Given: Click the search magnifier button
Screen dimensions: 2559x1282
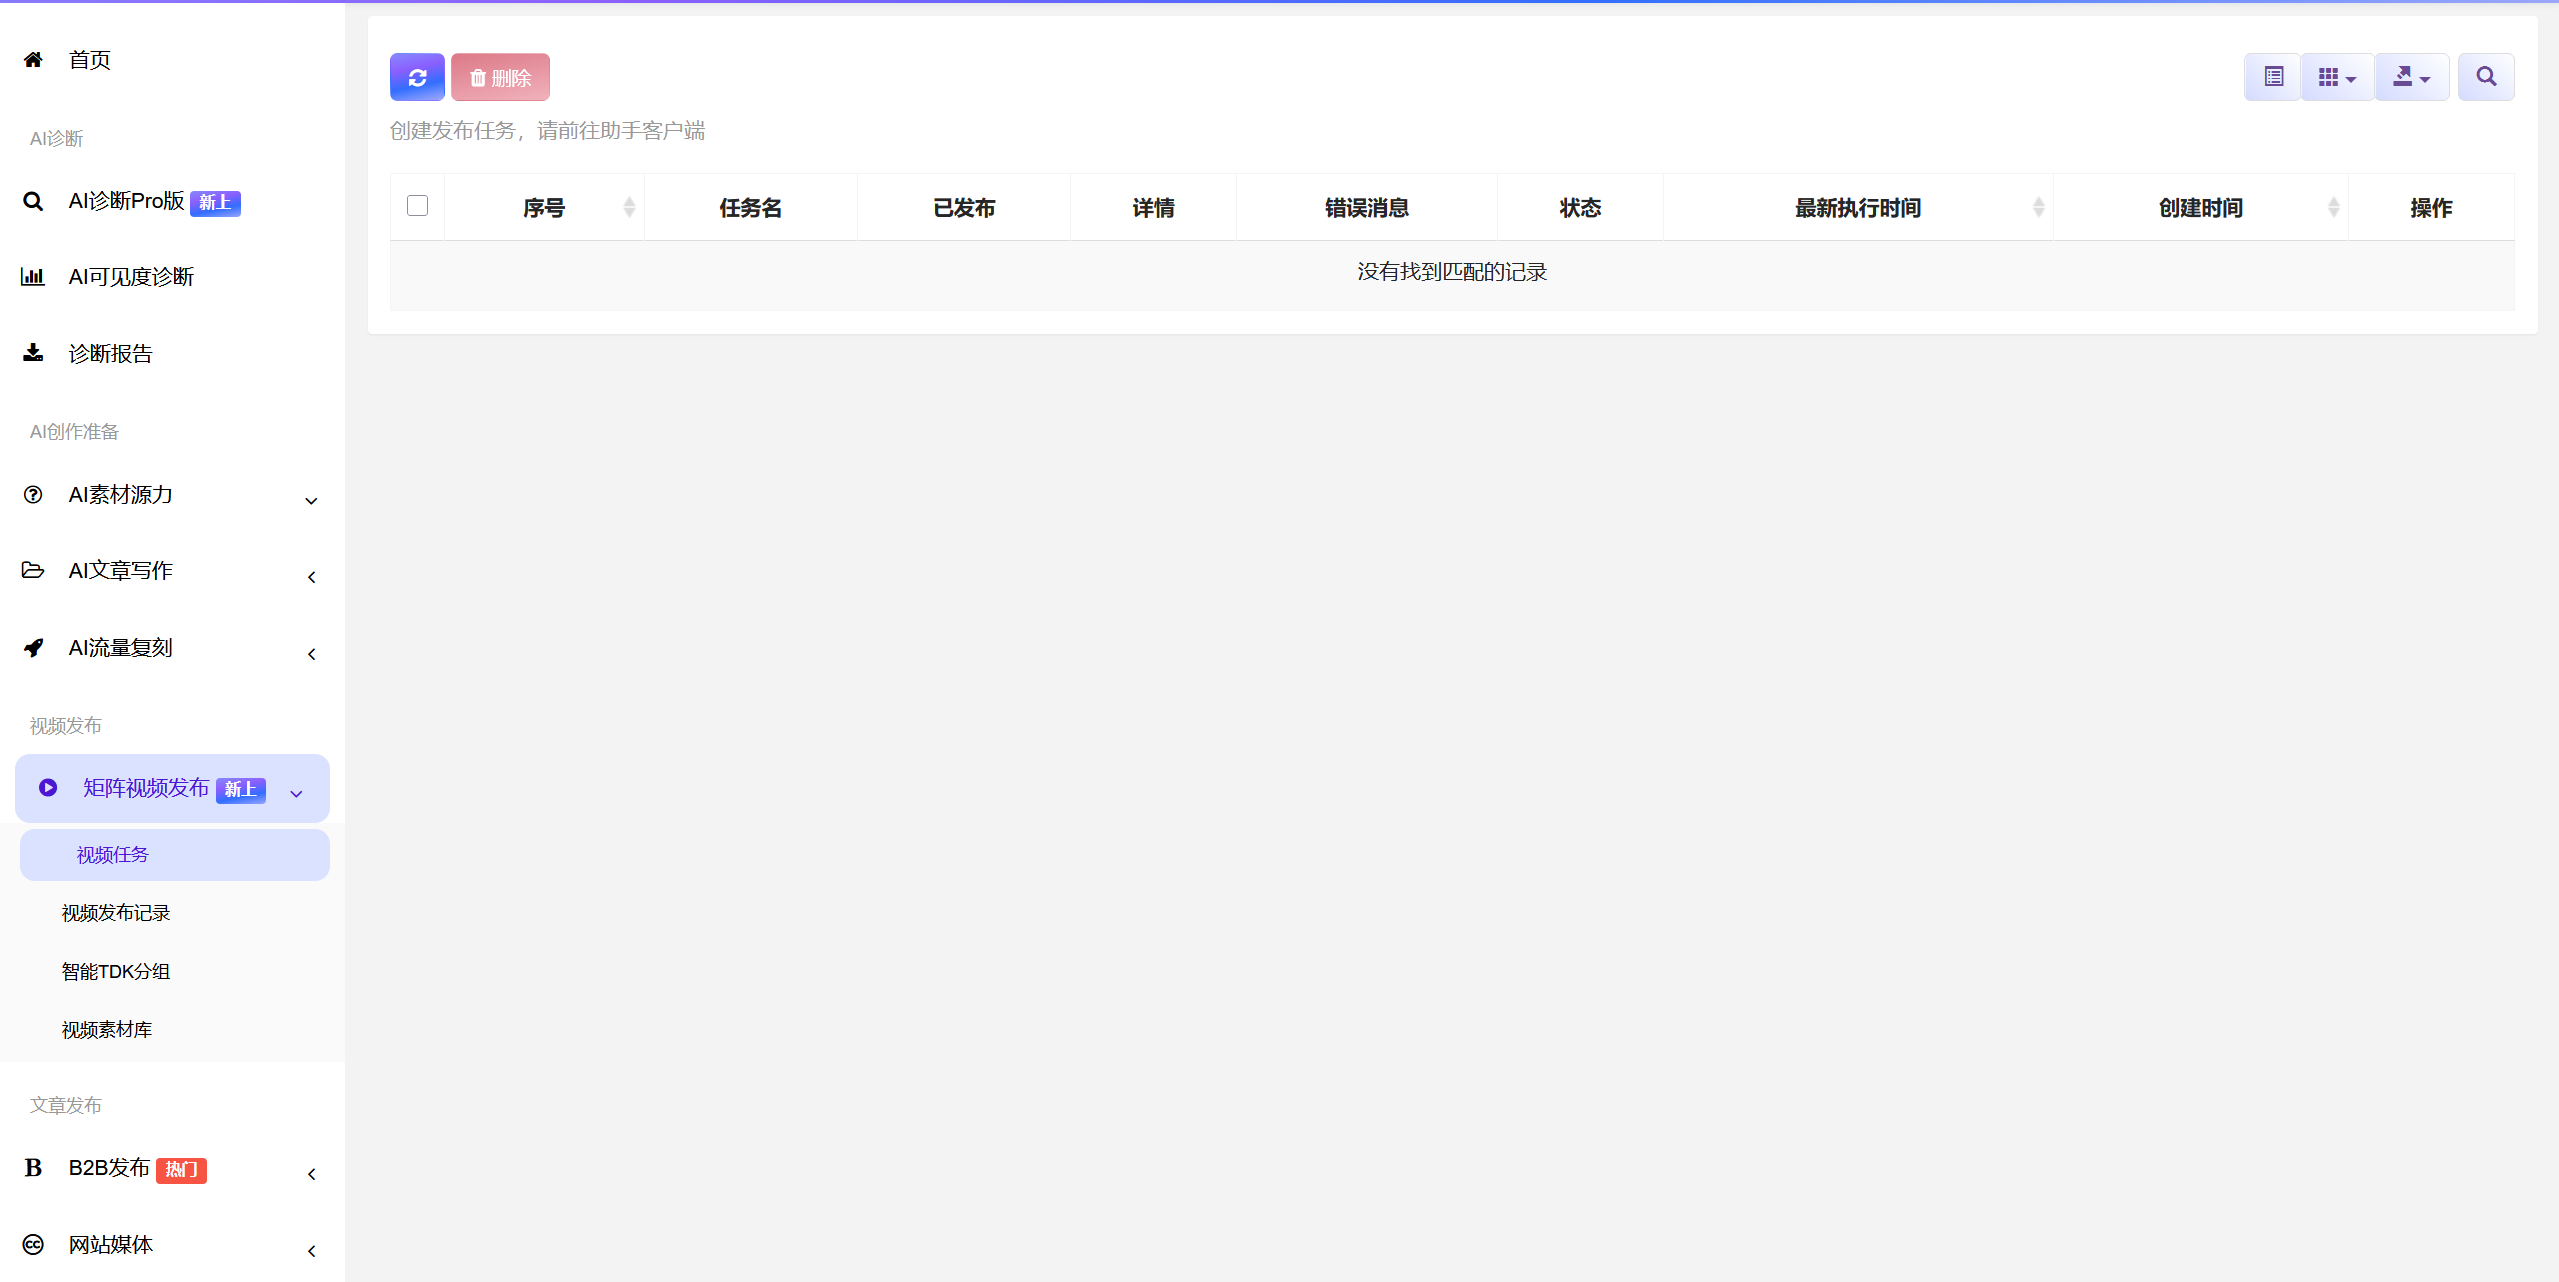Looking at the screenshot, I should (x=2486, y=77).
